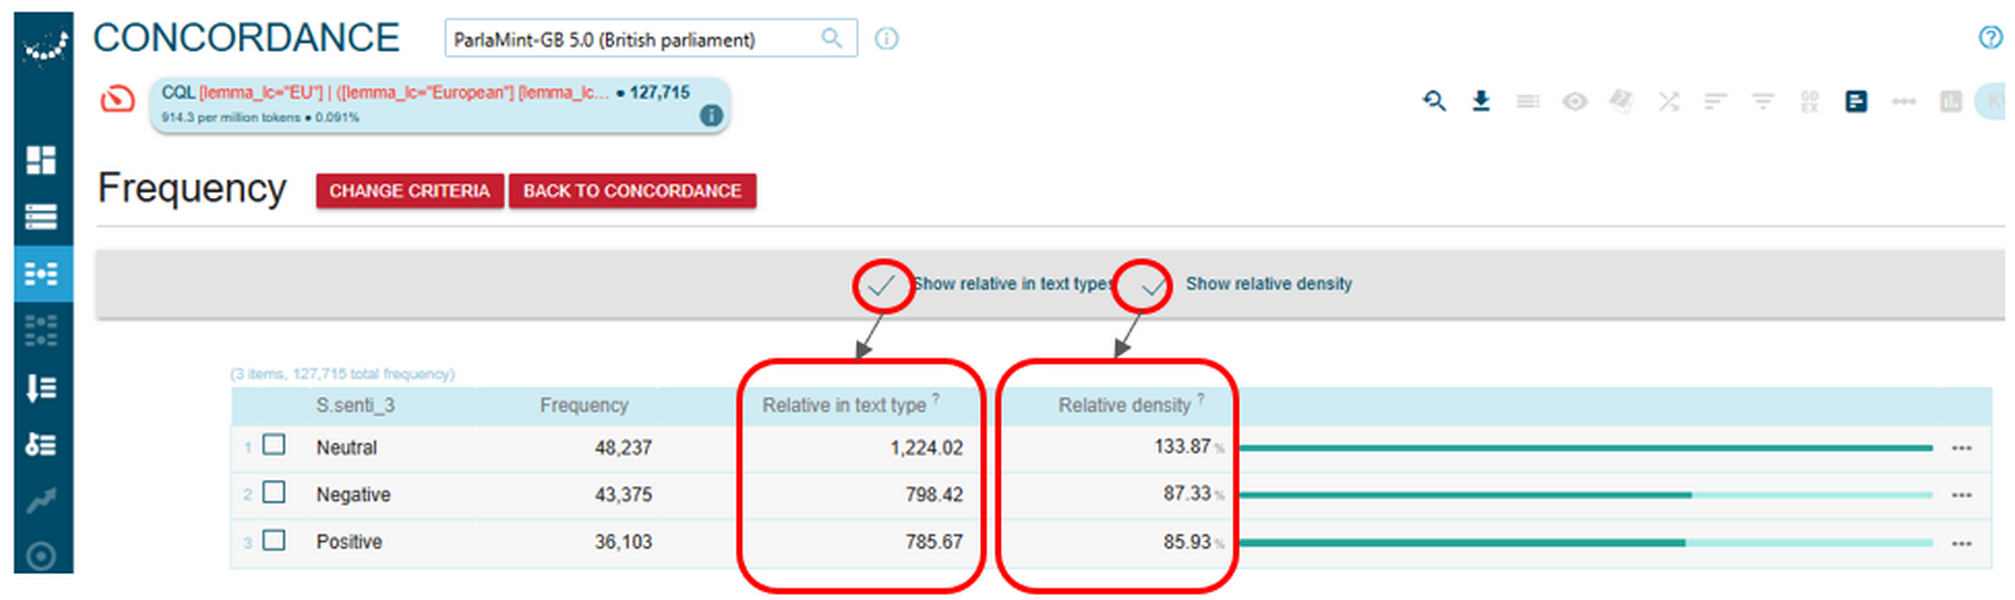Expand the three-dot menu for the Positive row
The height and width of the screenshot is (600, 2015).
click(1961, 543)
